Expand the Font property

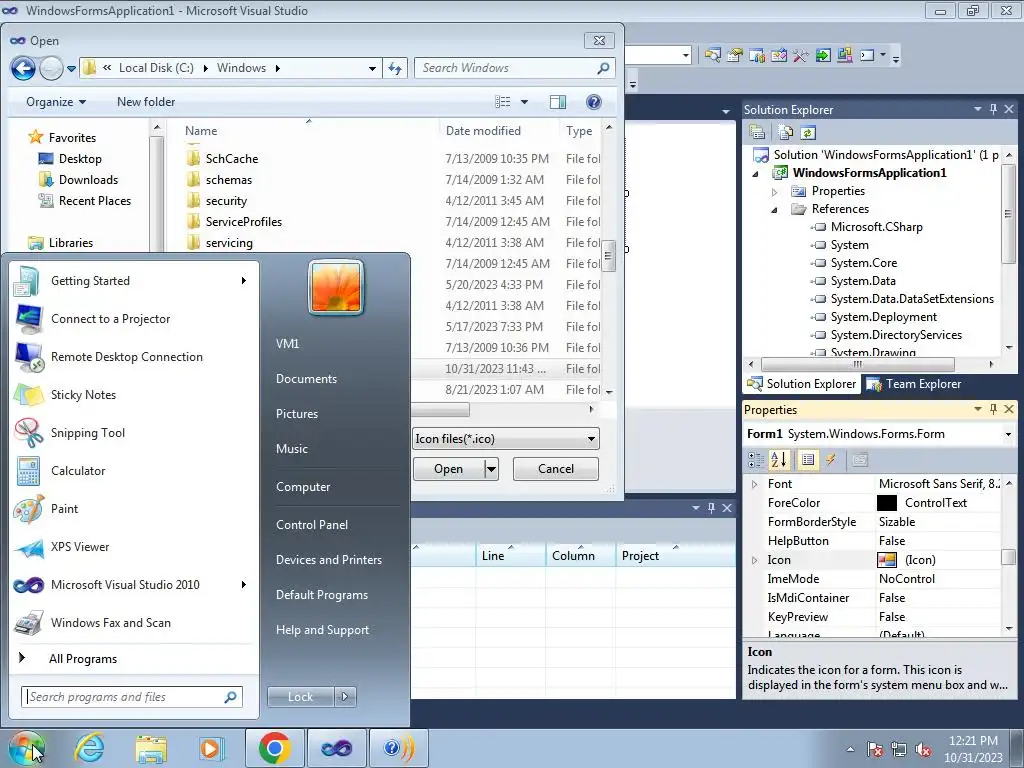point(755,484)
